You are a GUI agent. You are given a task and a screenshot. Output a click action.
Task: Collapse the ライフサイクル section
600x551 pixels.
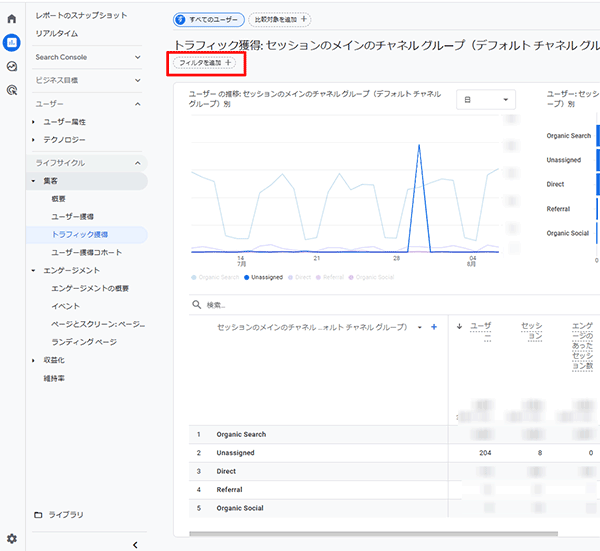click(137, 162)
